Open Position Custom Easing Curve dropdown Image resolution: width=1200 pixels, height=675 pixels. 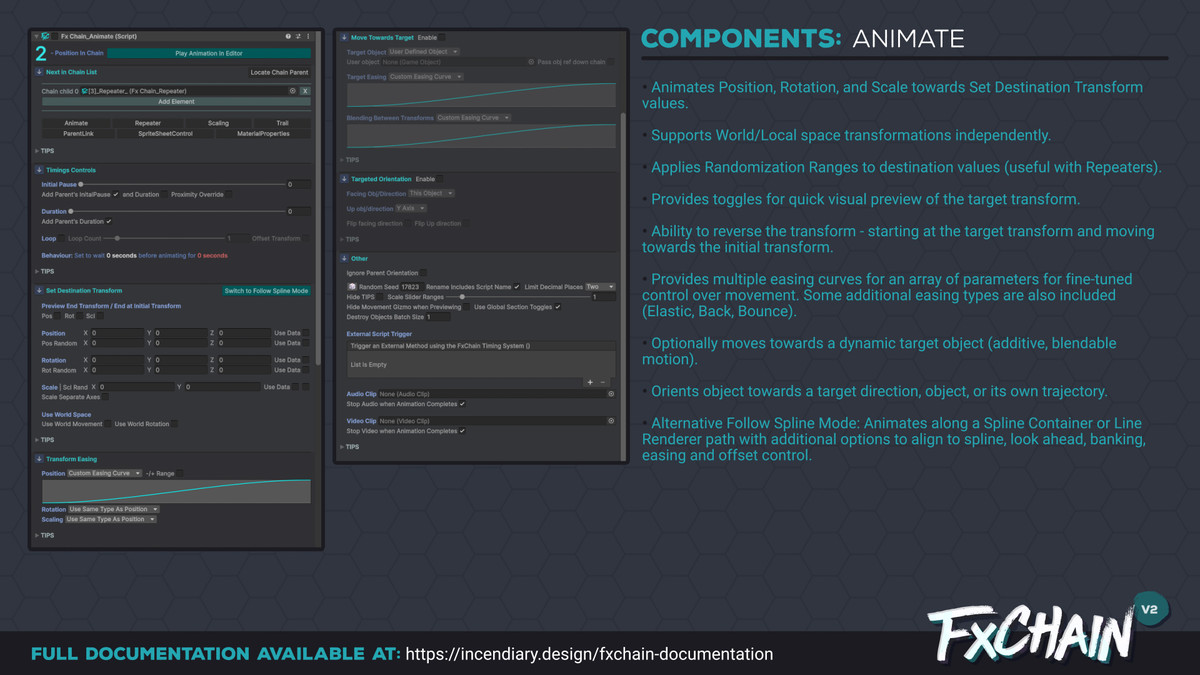point(103,473)
